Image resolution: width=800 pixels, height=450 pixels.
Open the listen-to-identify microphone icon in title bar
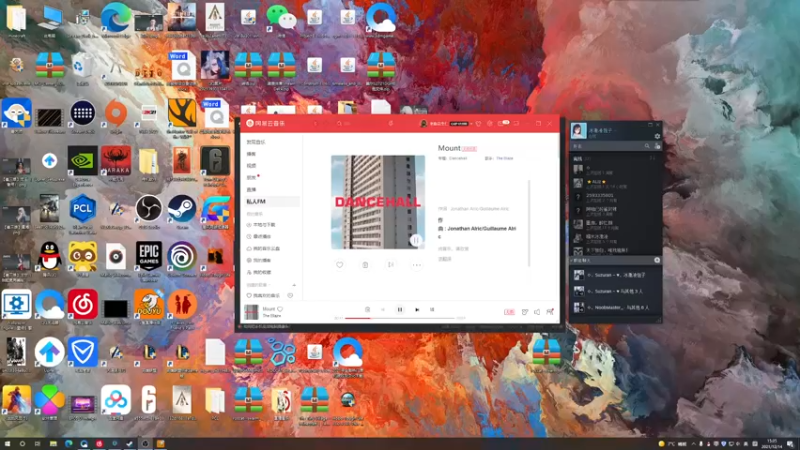coord(391,123)
